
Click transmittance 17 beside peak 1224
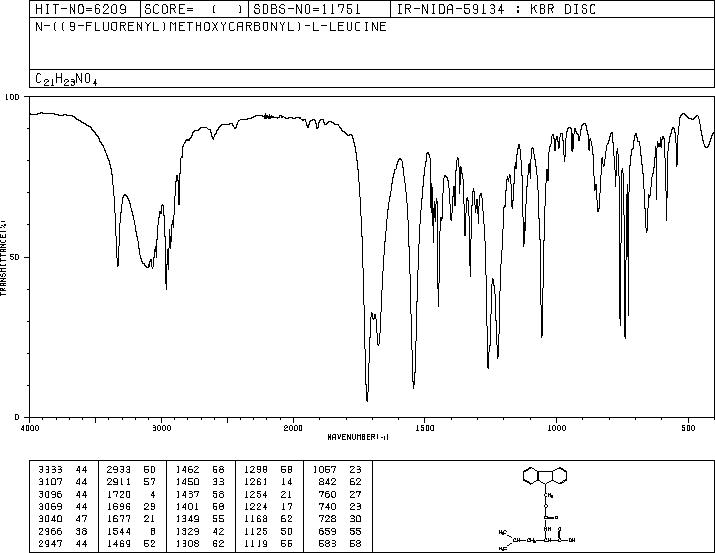tap(287, 506)
